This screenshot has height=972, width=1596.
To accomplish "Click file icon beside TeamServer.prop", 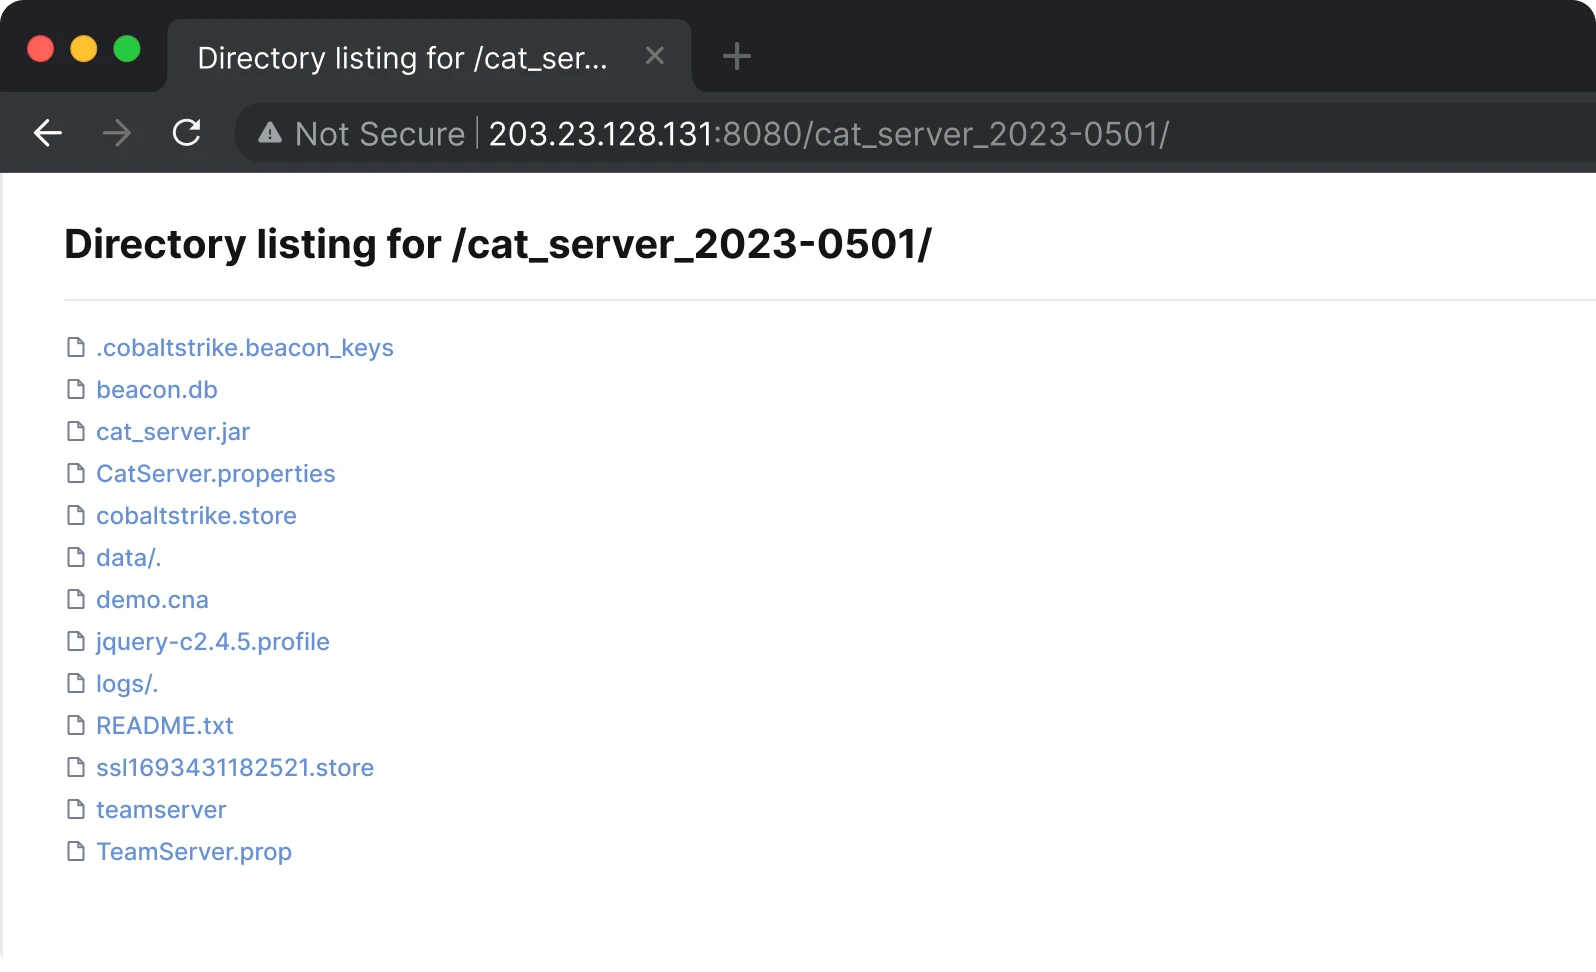I will [76, 851].
